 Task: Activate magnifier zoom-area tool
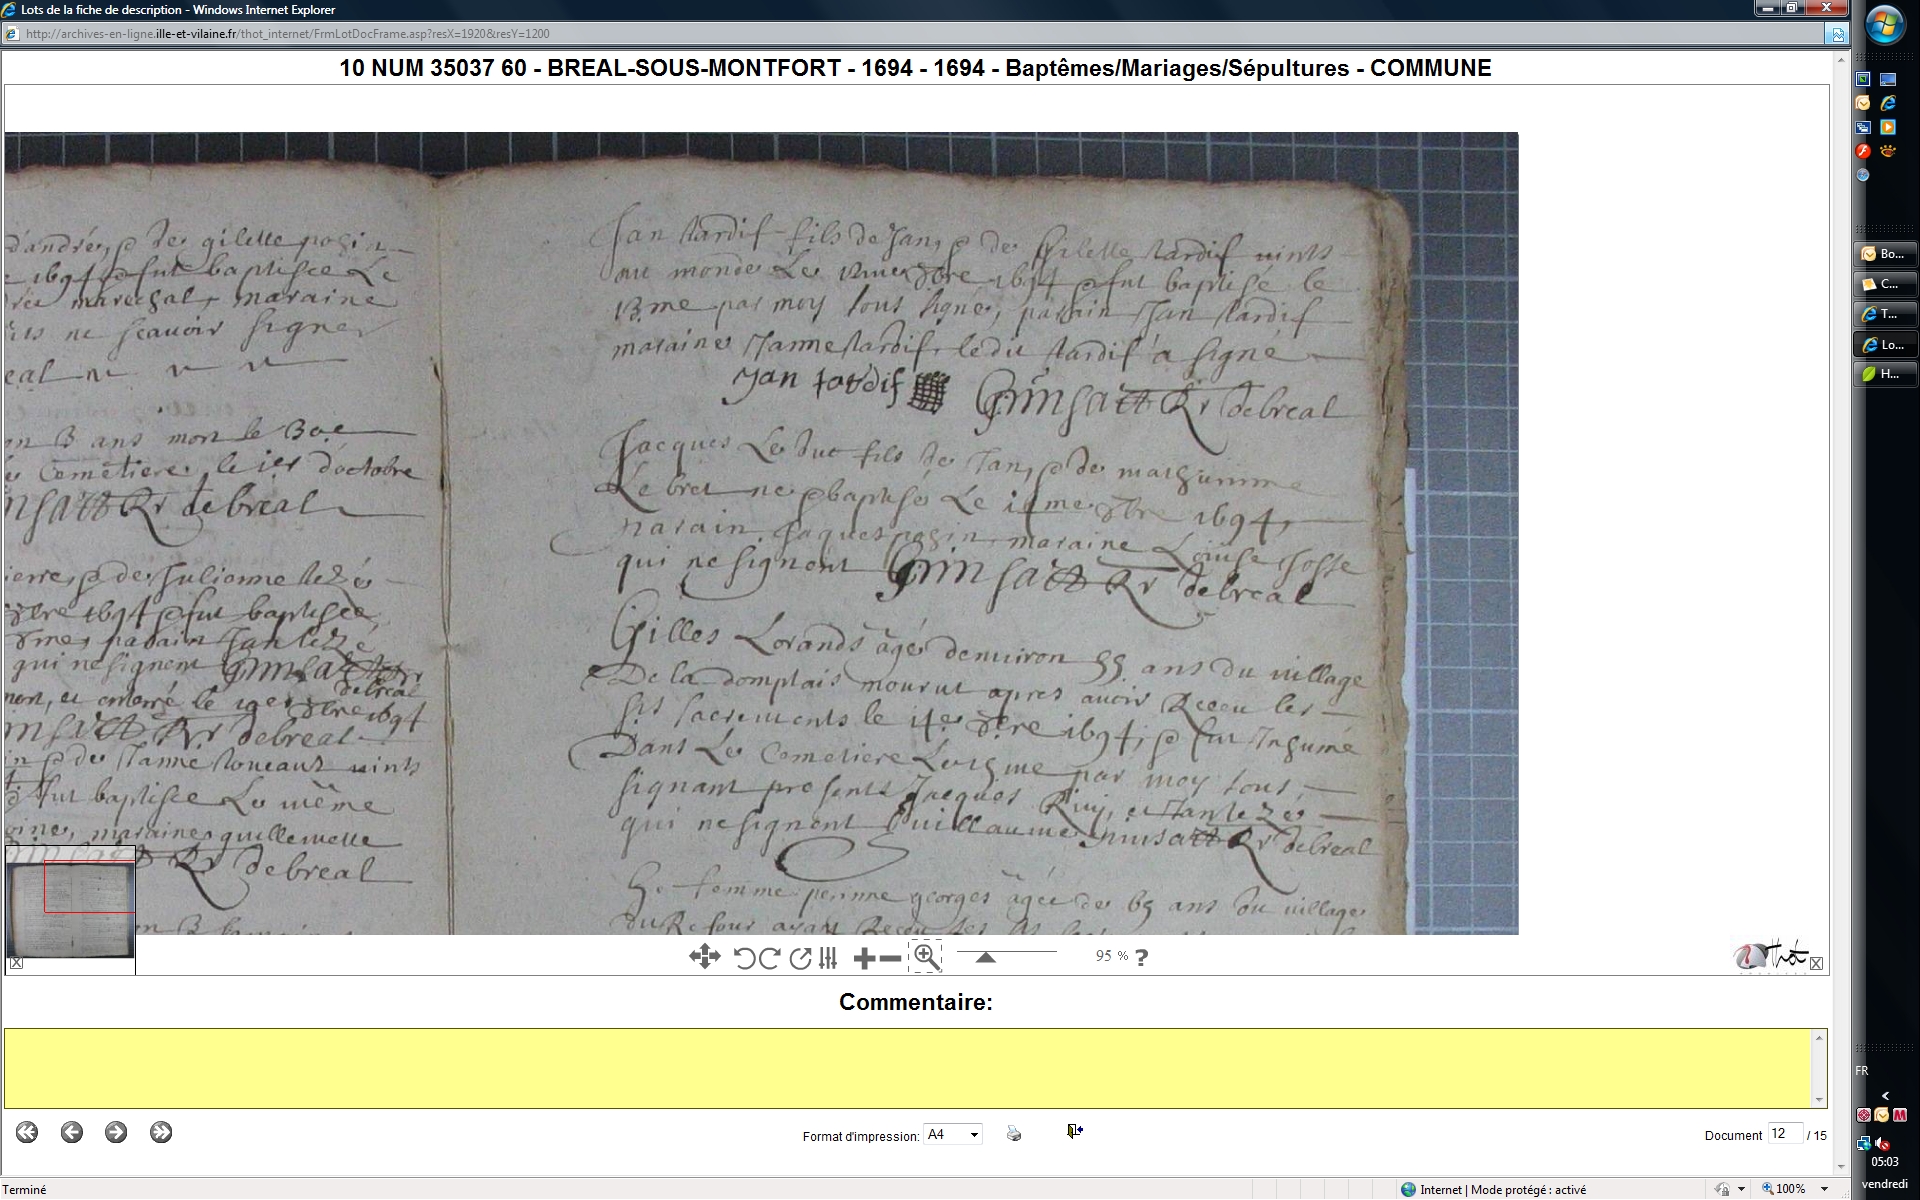point(926,957)
